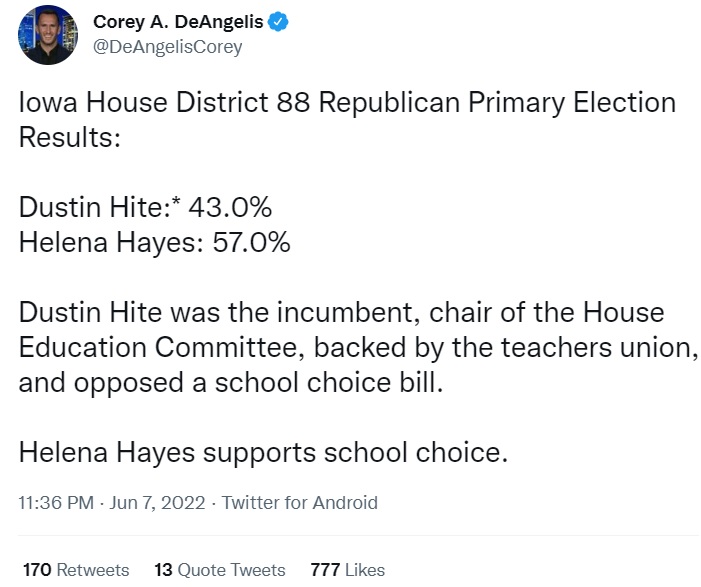Click the Likes count number 777
The width and height of the screenshot is (701, 587).
point(325,570)
